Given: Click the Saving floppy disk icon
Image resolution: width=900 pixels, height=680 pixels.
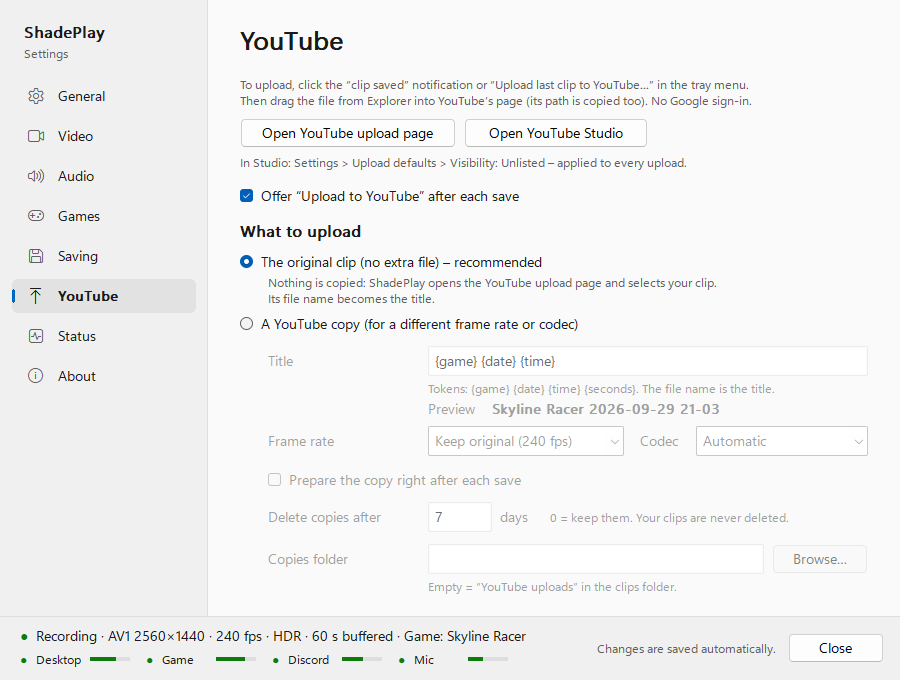Looking at the screenshot, I should (36, 256).
